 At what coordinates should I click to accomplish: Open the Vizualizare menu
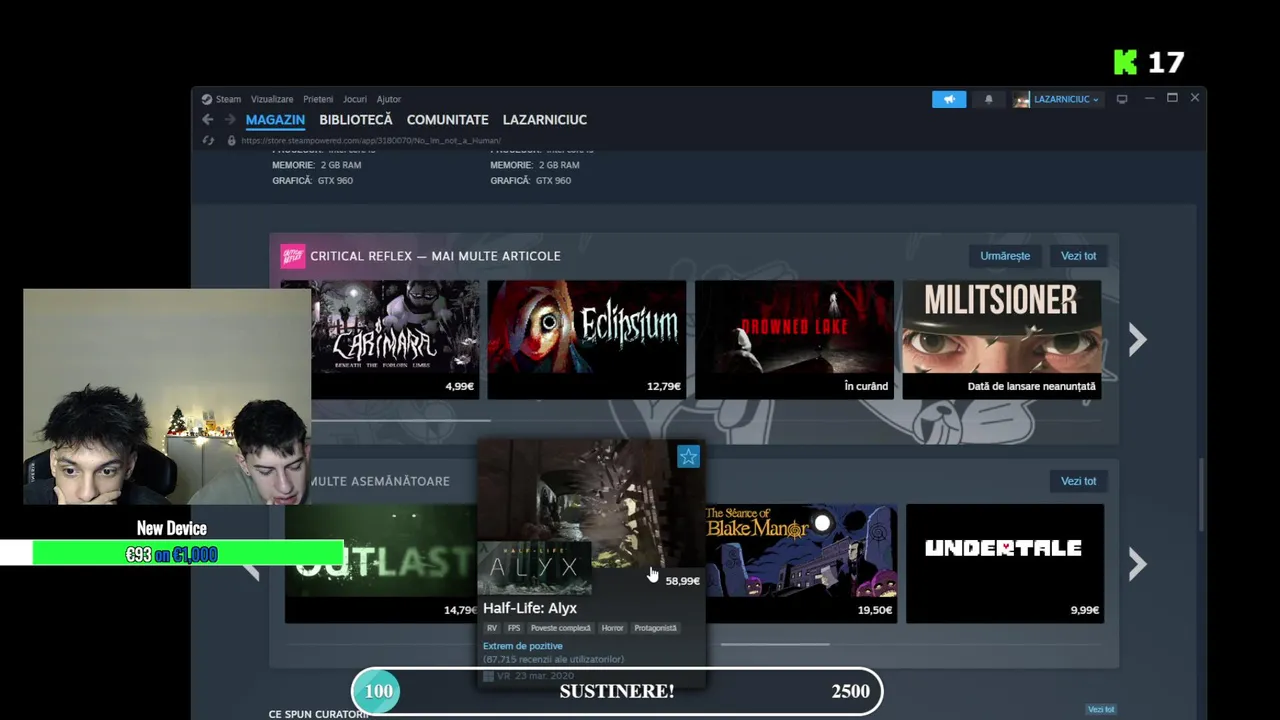click(x=272, y=99)
